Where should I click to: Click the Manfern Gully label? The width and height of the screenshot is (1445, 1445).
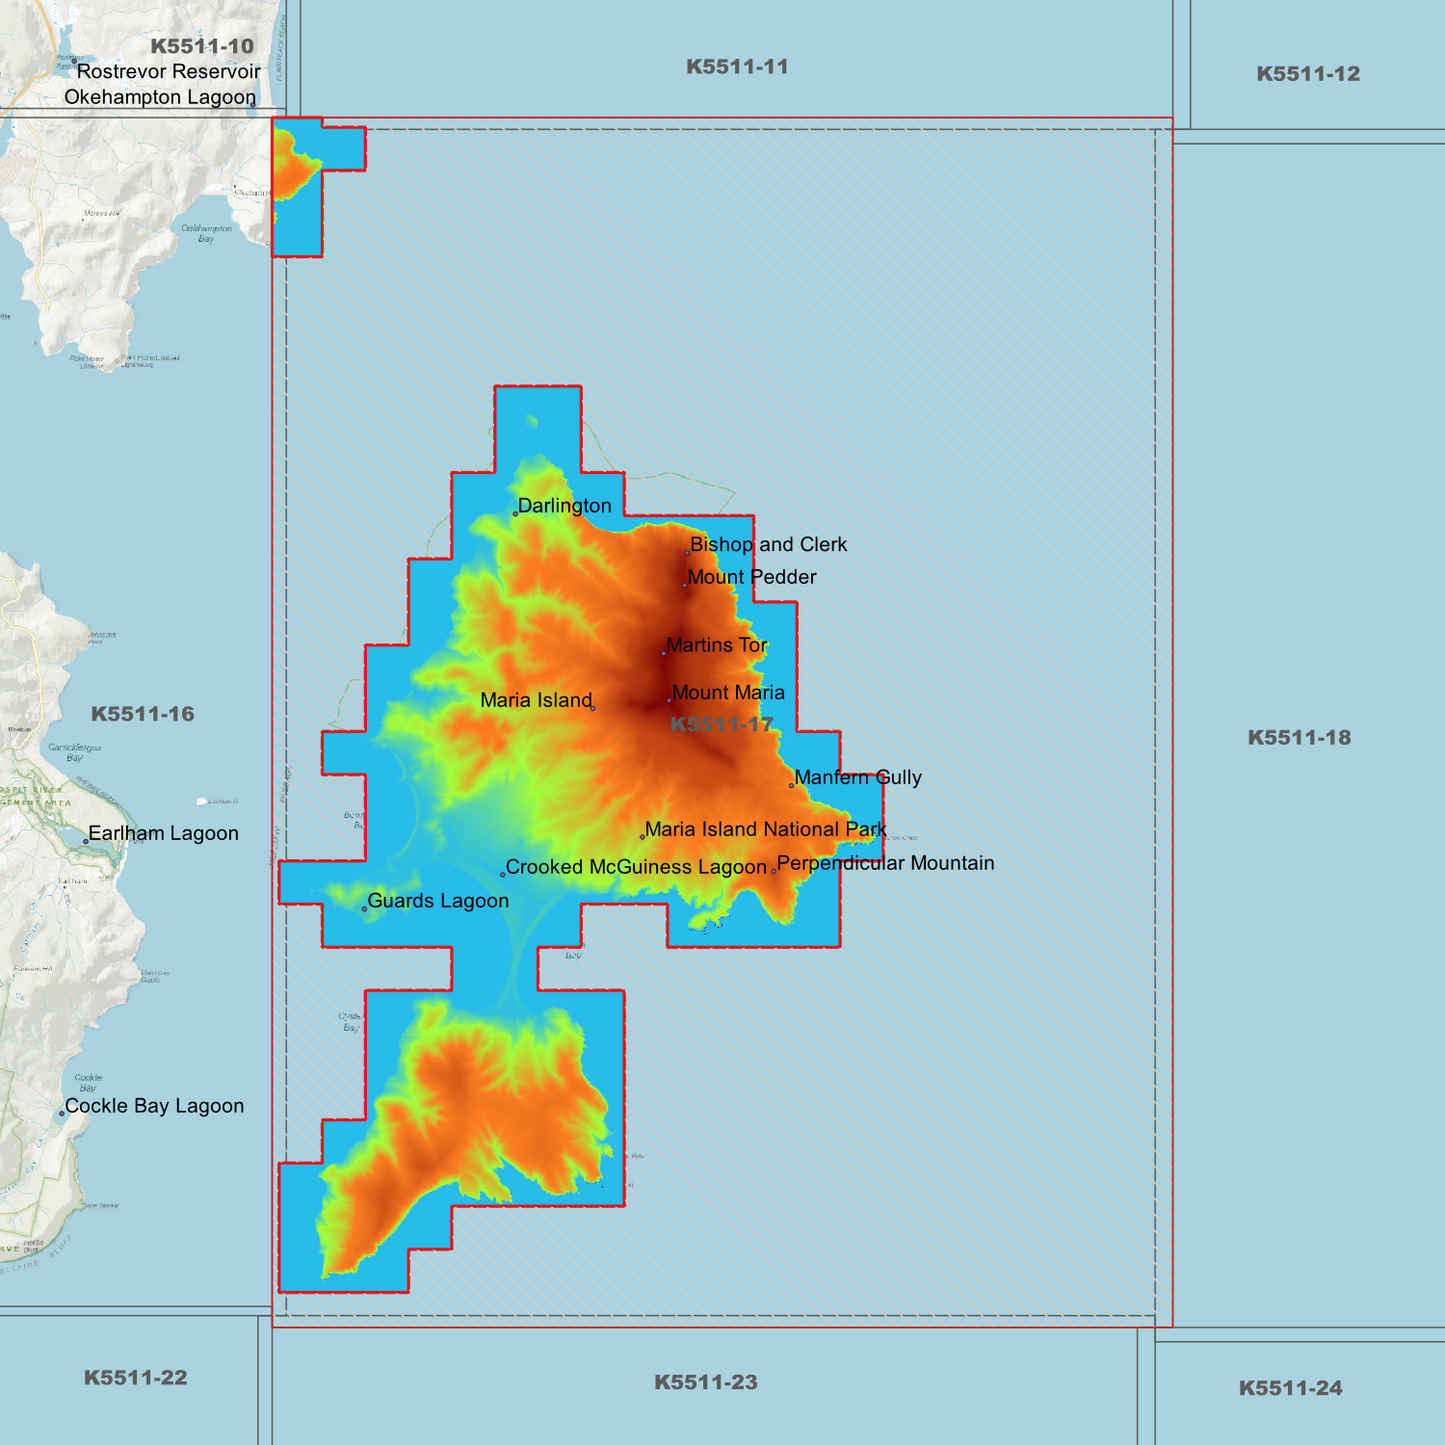pyautogui.click(x=858, y=778)
